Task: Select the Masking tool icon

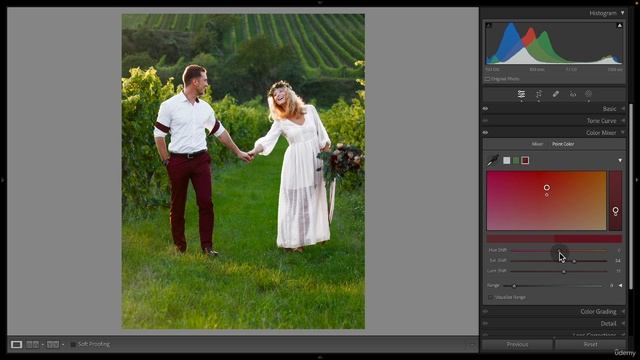Action: pyautogui.click(x=588, y=94)
